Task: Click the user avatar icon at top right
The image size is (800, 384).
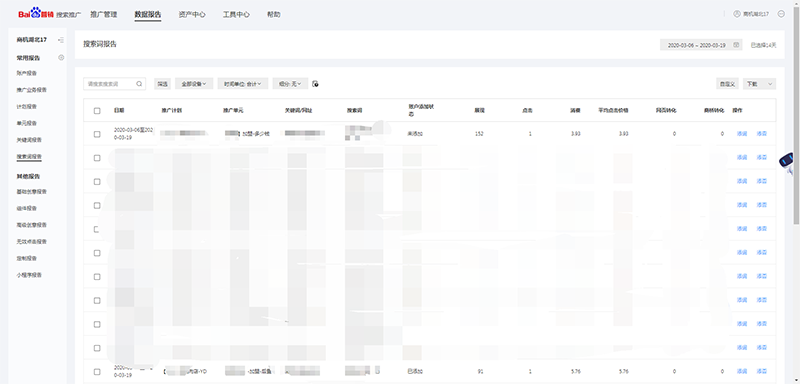Action: (737, 14)
